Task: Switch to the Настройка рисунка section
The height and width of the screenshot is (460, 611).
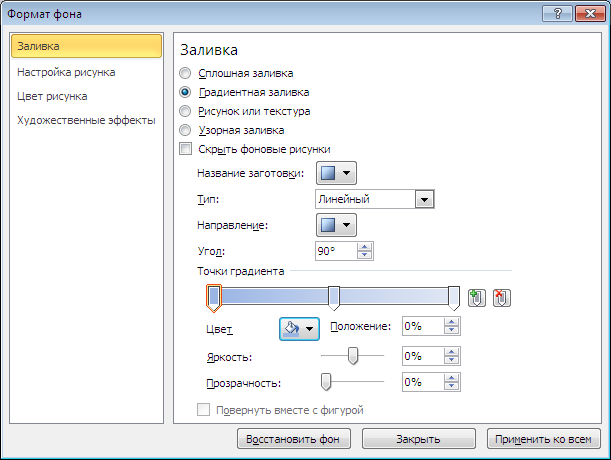Action: 66,72
